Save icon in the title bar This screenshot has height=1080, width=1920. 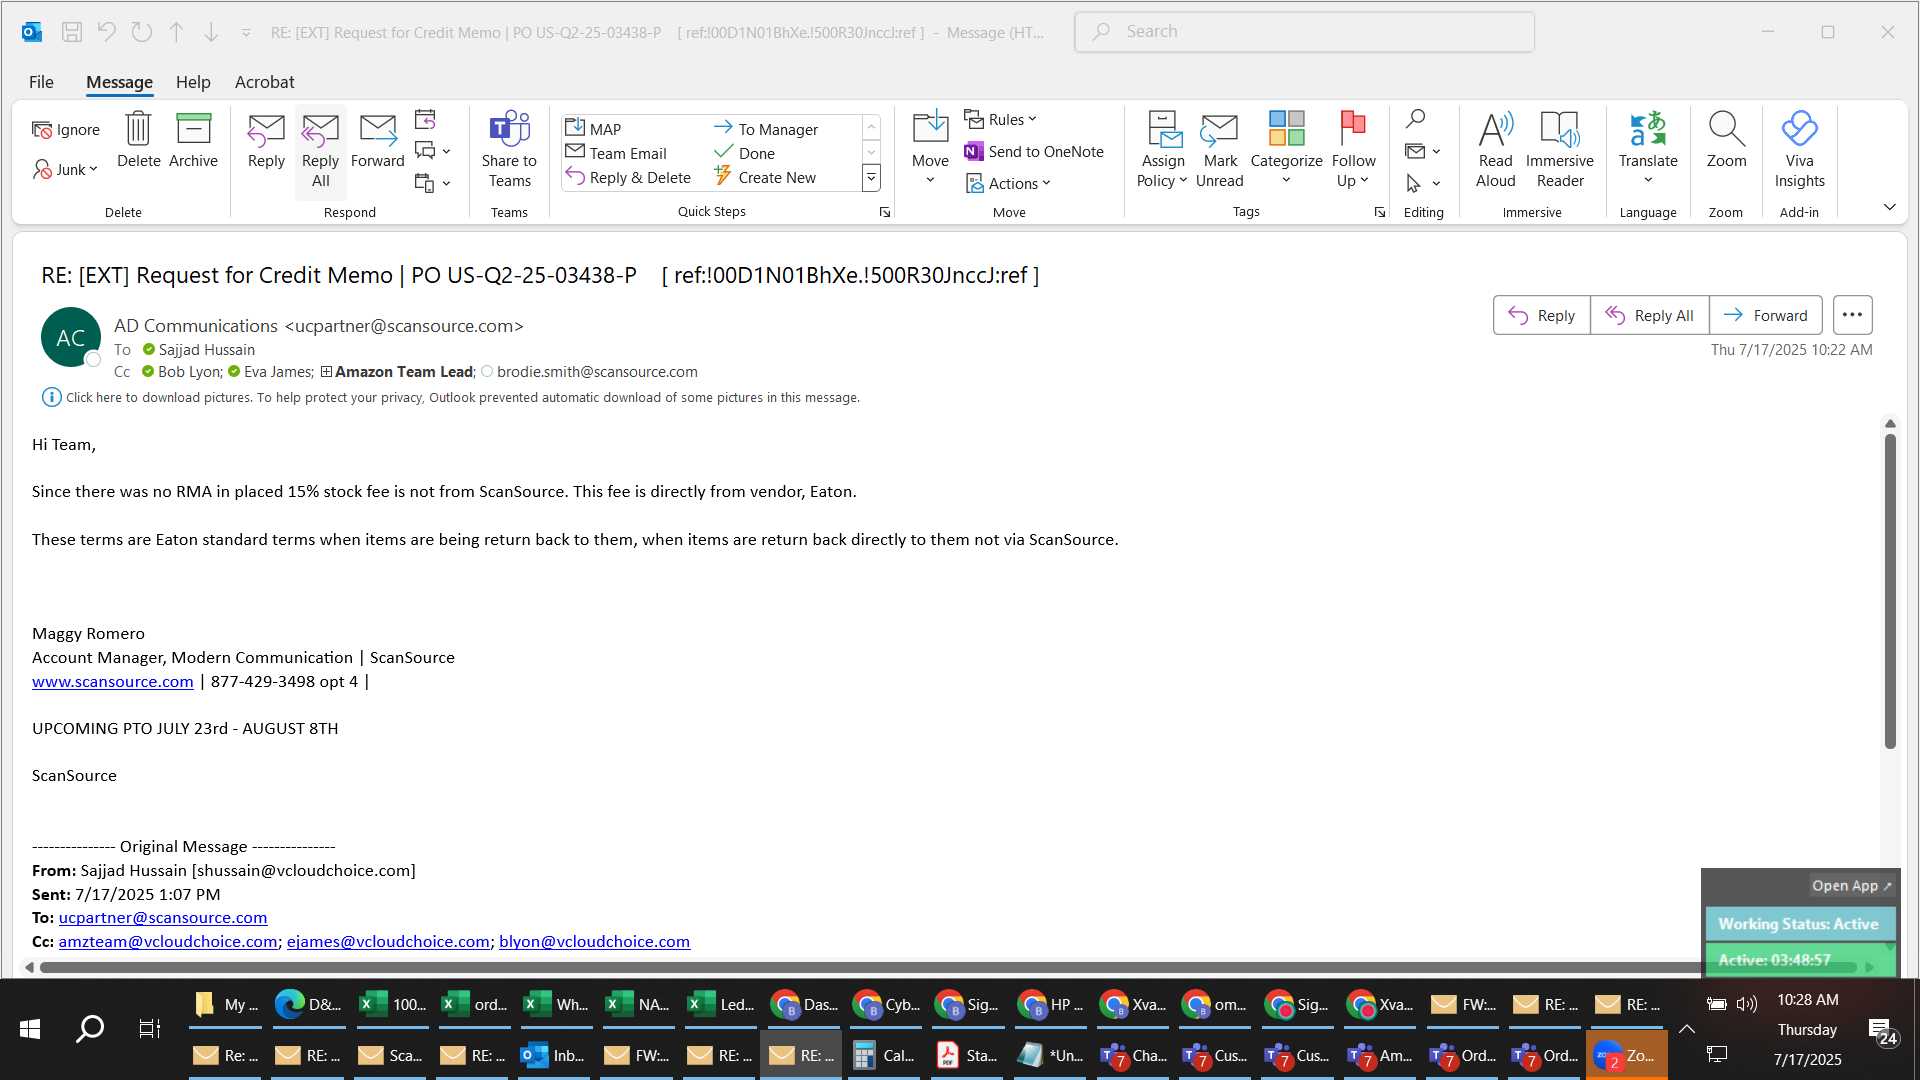(72, 32)
